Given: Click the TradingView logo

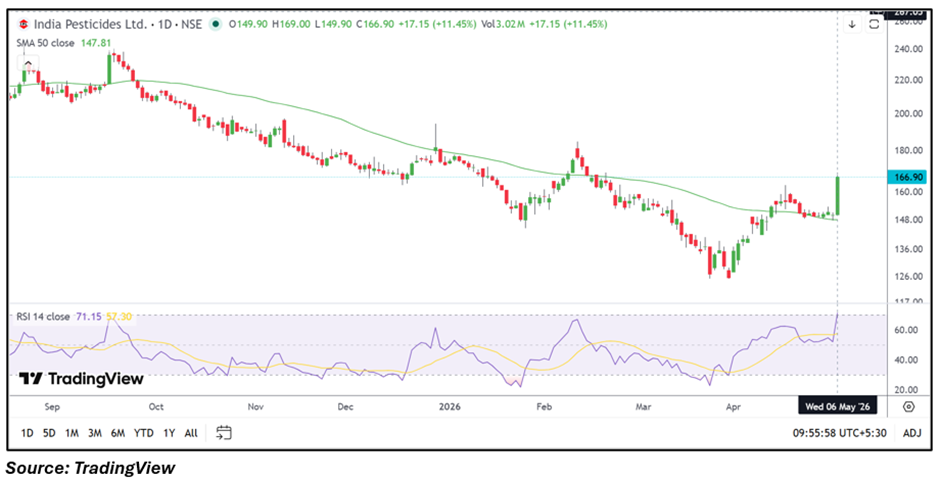Looking at the screenshot, I should point(81,379).
